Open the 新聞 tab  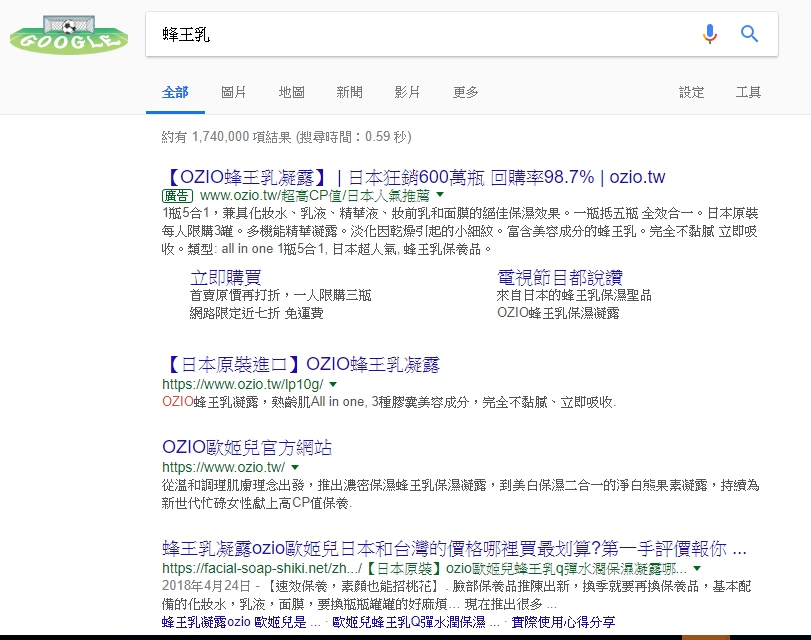point(349,92)
